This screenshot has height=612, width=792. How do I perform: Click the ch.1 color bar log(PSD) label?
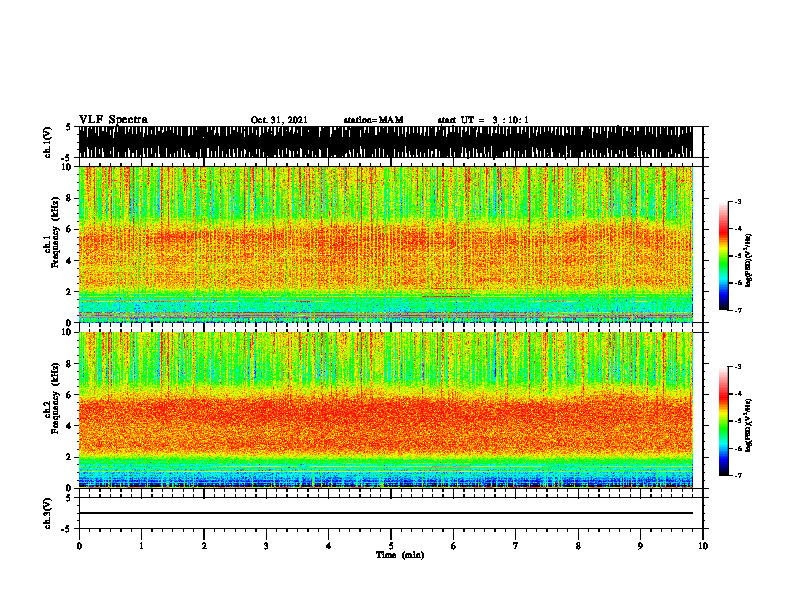749,260
